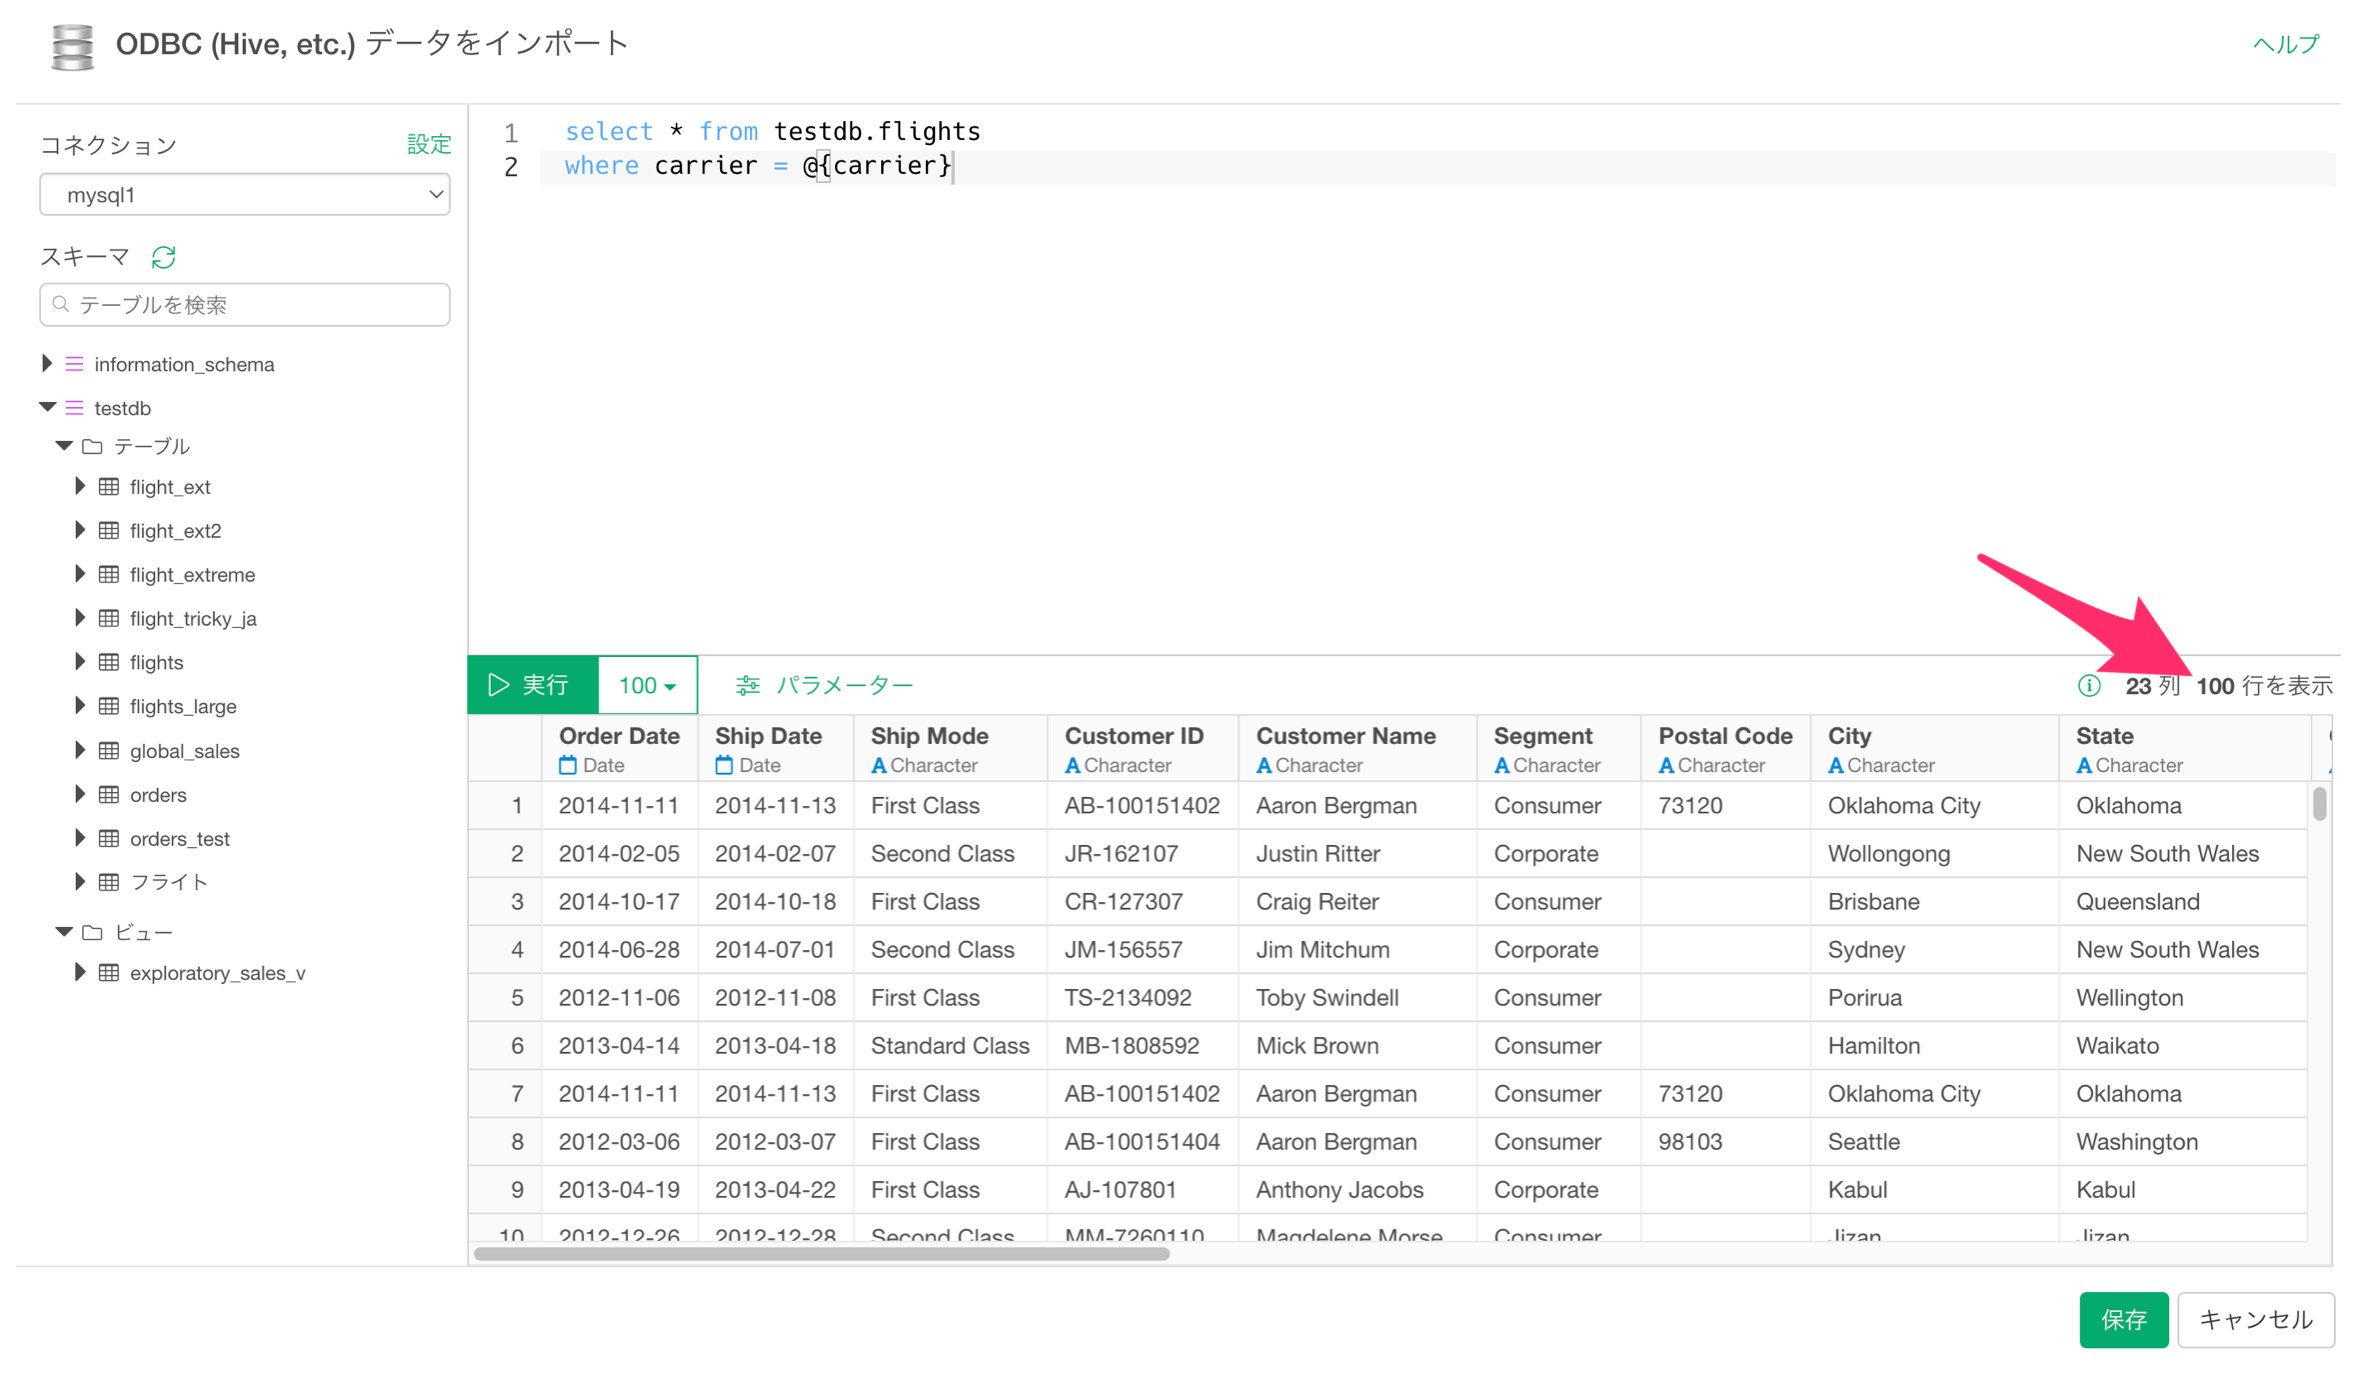Select the flights_large tree item
Screen dimensions: 2366x1376
click(x=183, y=706)
